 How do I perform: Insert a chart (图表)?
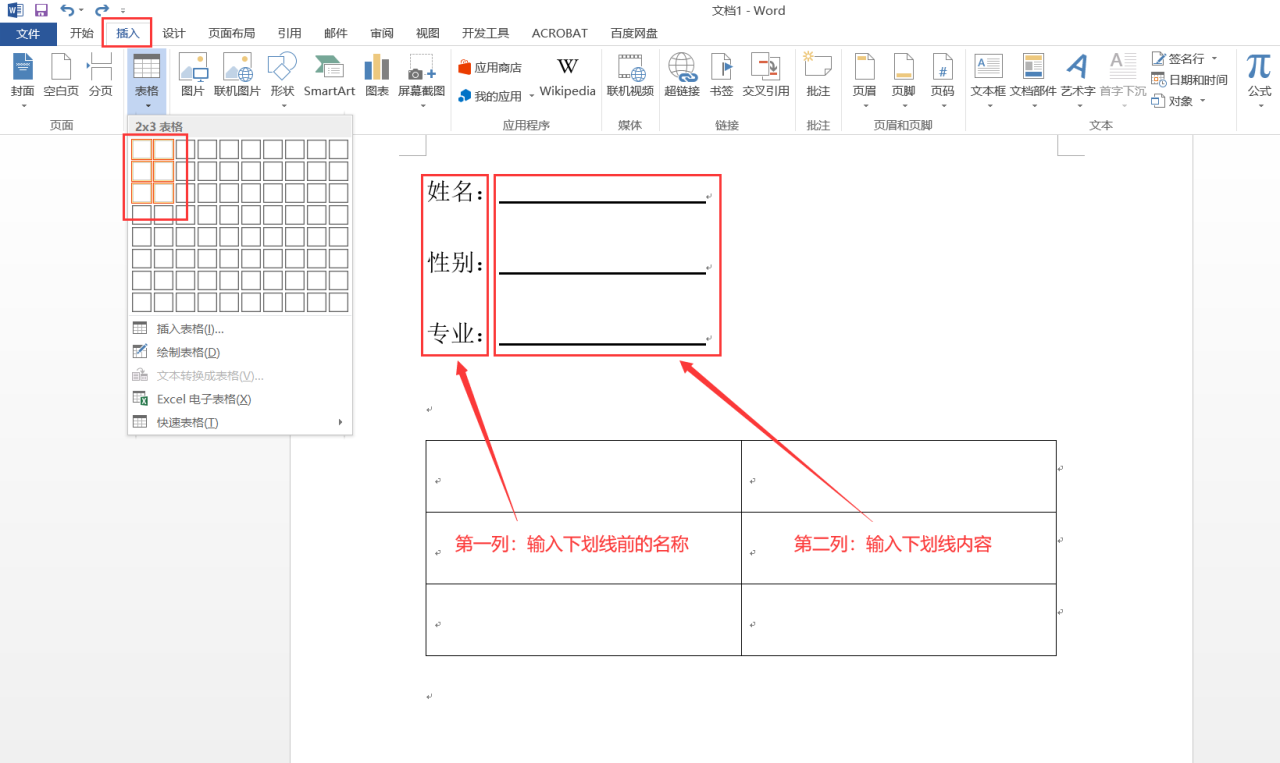pyautogui.click(x=377, y=77)
